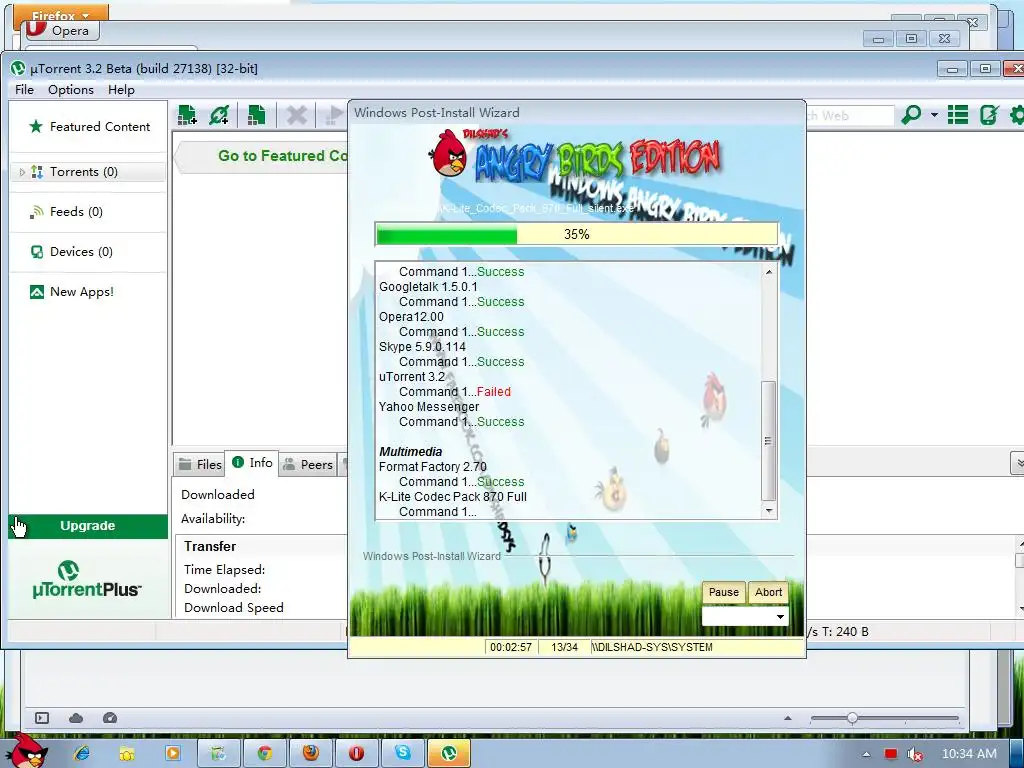Select Featured Content in sidebar
The image size is (1024, 768).
click(89, 127)
